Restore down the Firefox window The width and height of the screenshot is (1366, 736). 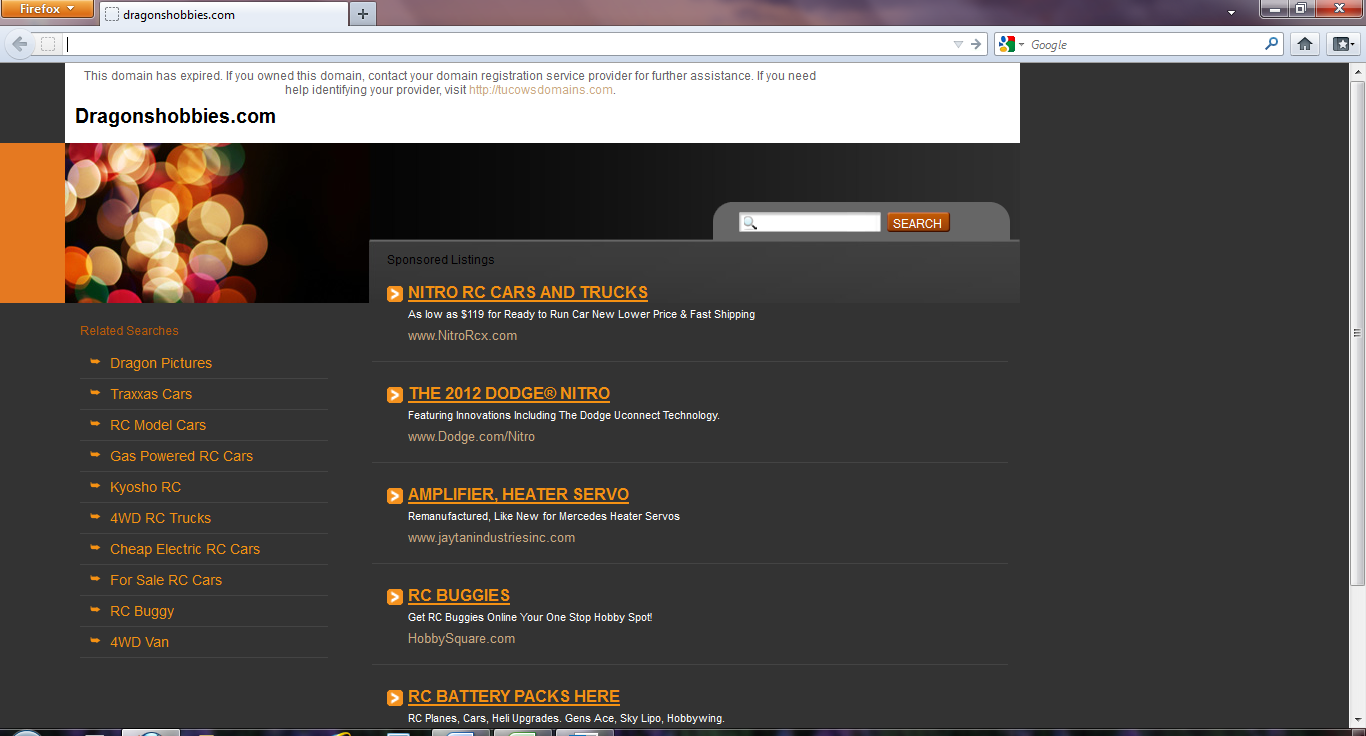[x=1300, y=9]
